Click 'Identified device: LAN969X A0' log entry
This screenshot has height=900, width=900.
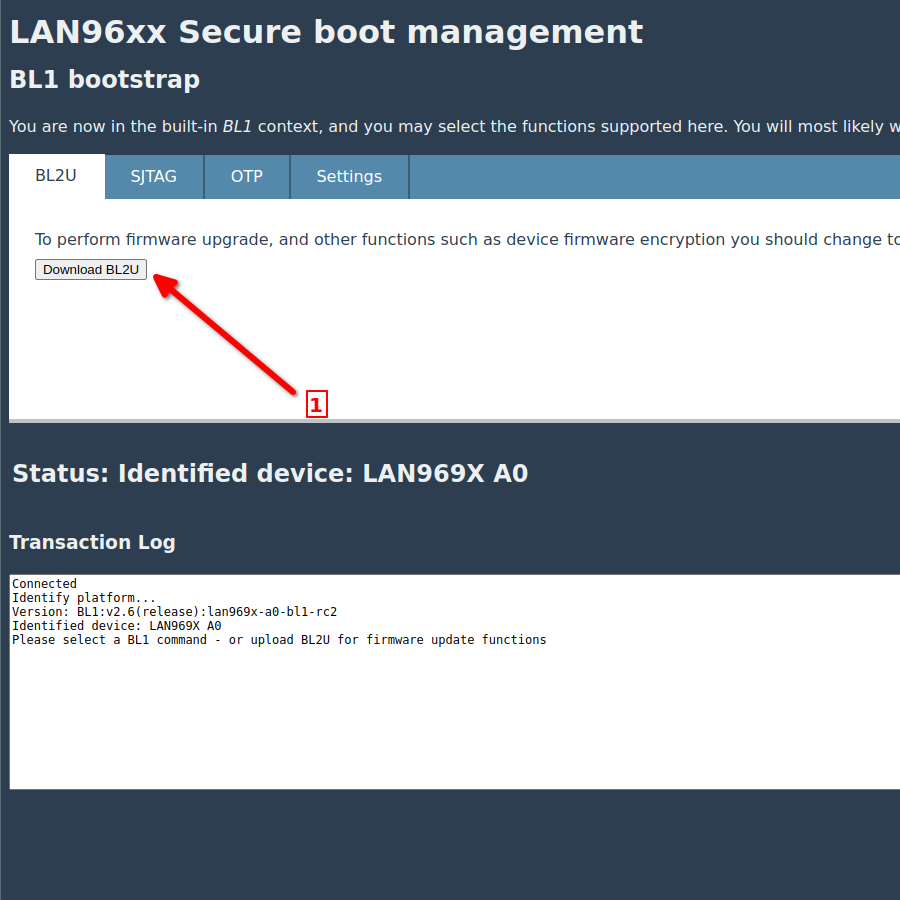(x=116, y=626)
